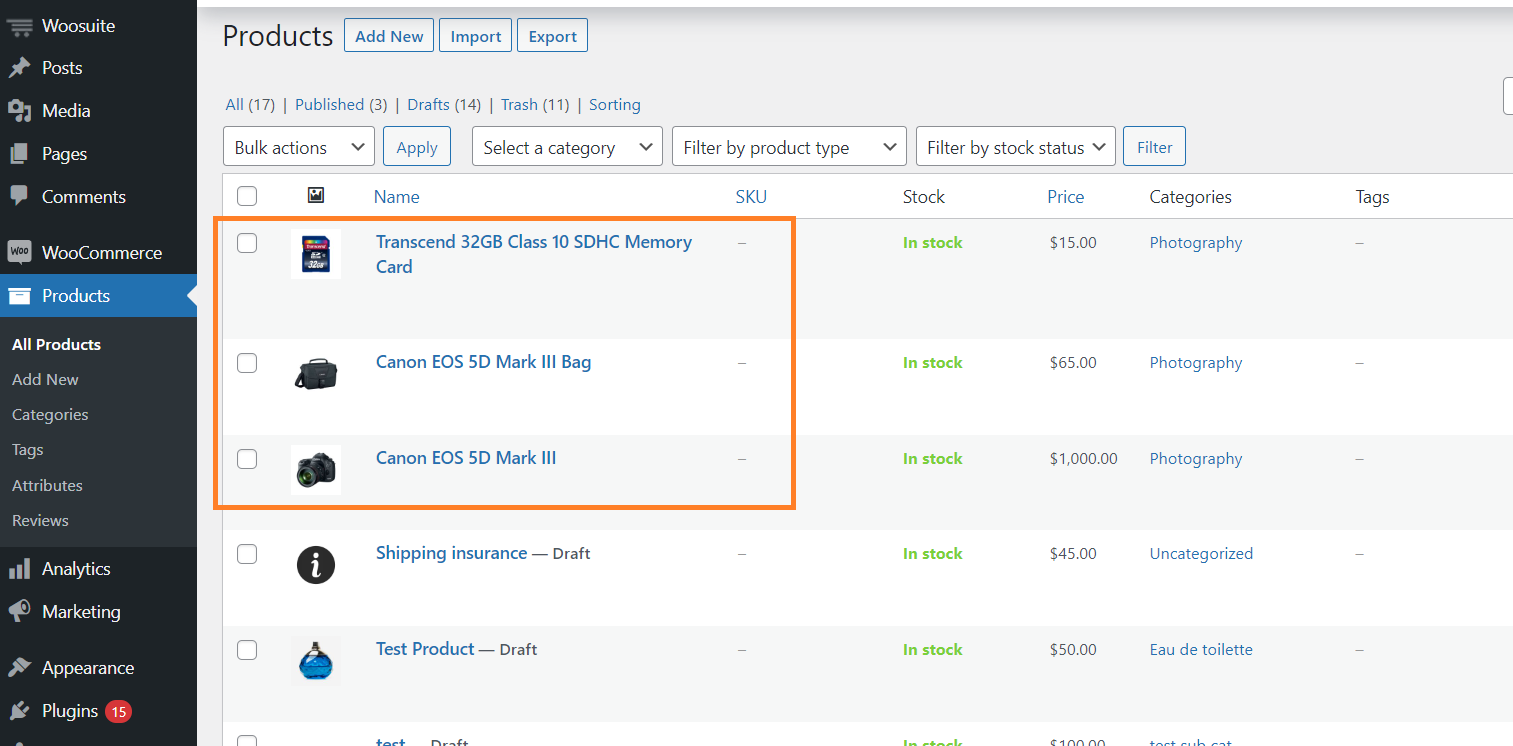This screenshot has height=746, width=1513.
Task: Click the $65.00 price cell
Action: [1073, 363]
